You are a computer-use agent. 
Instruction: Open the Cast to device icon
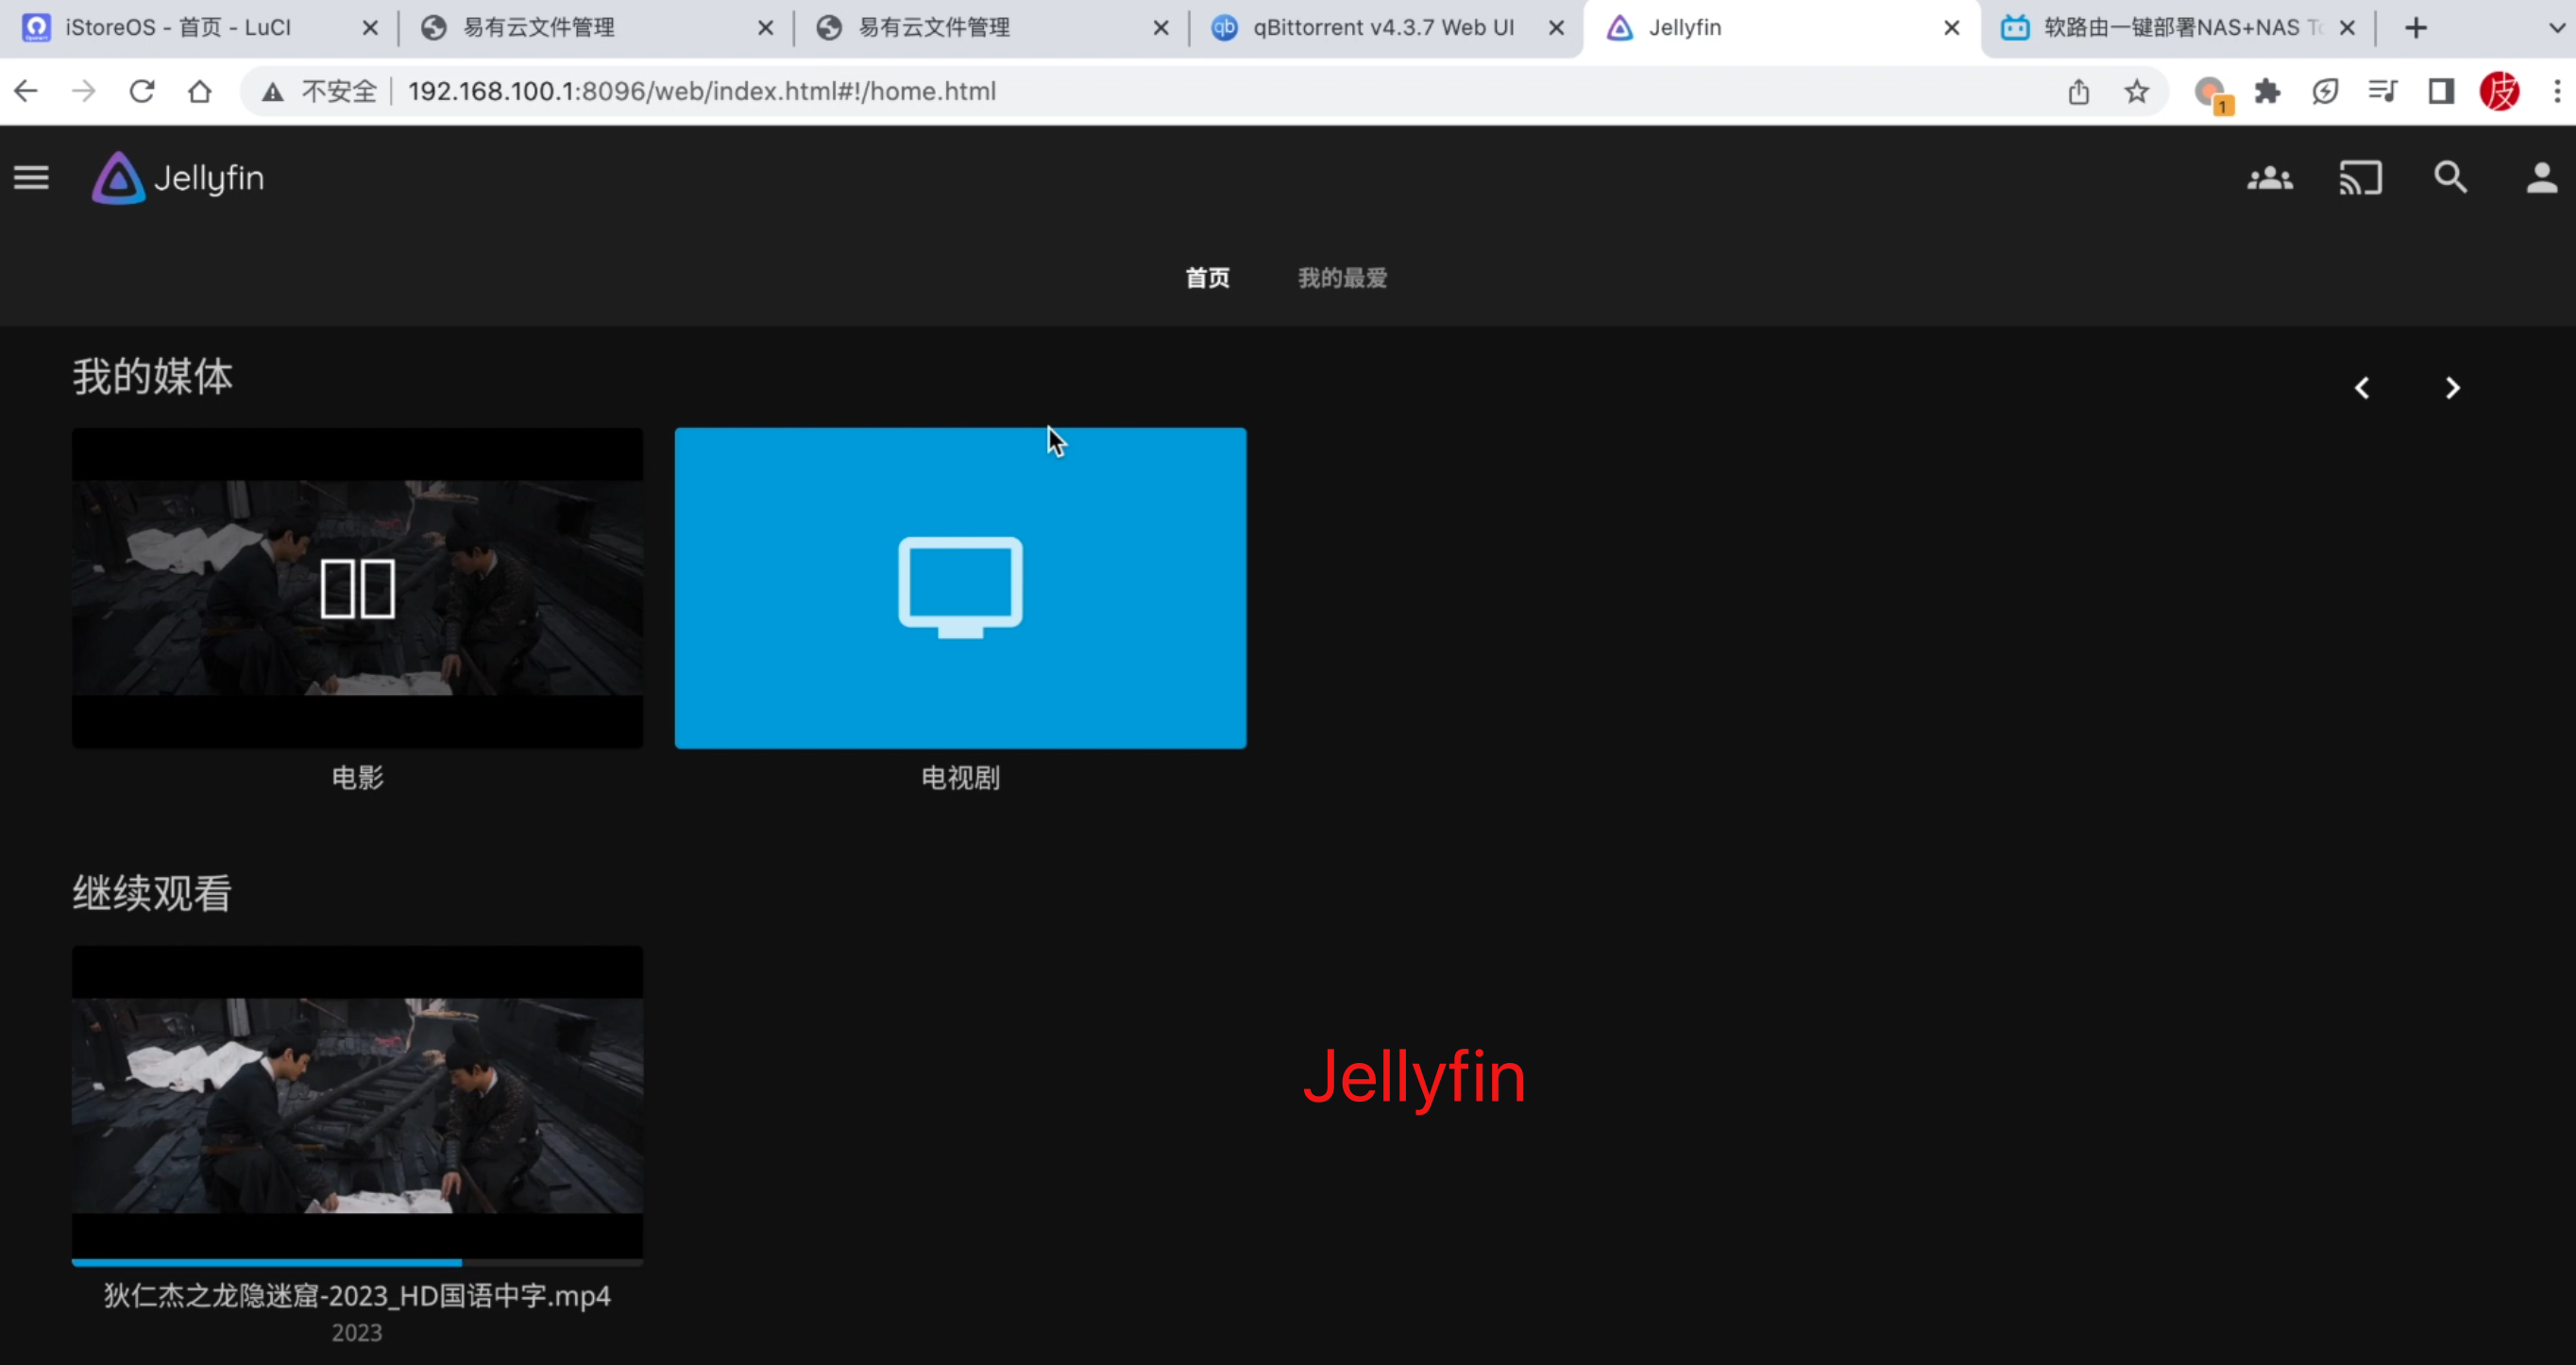point(2361,177)
